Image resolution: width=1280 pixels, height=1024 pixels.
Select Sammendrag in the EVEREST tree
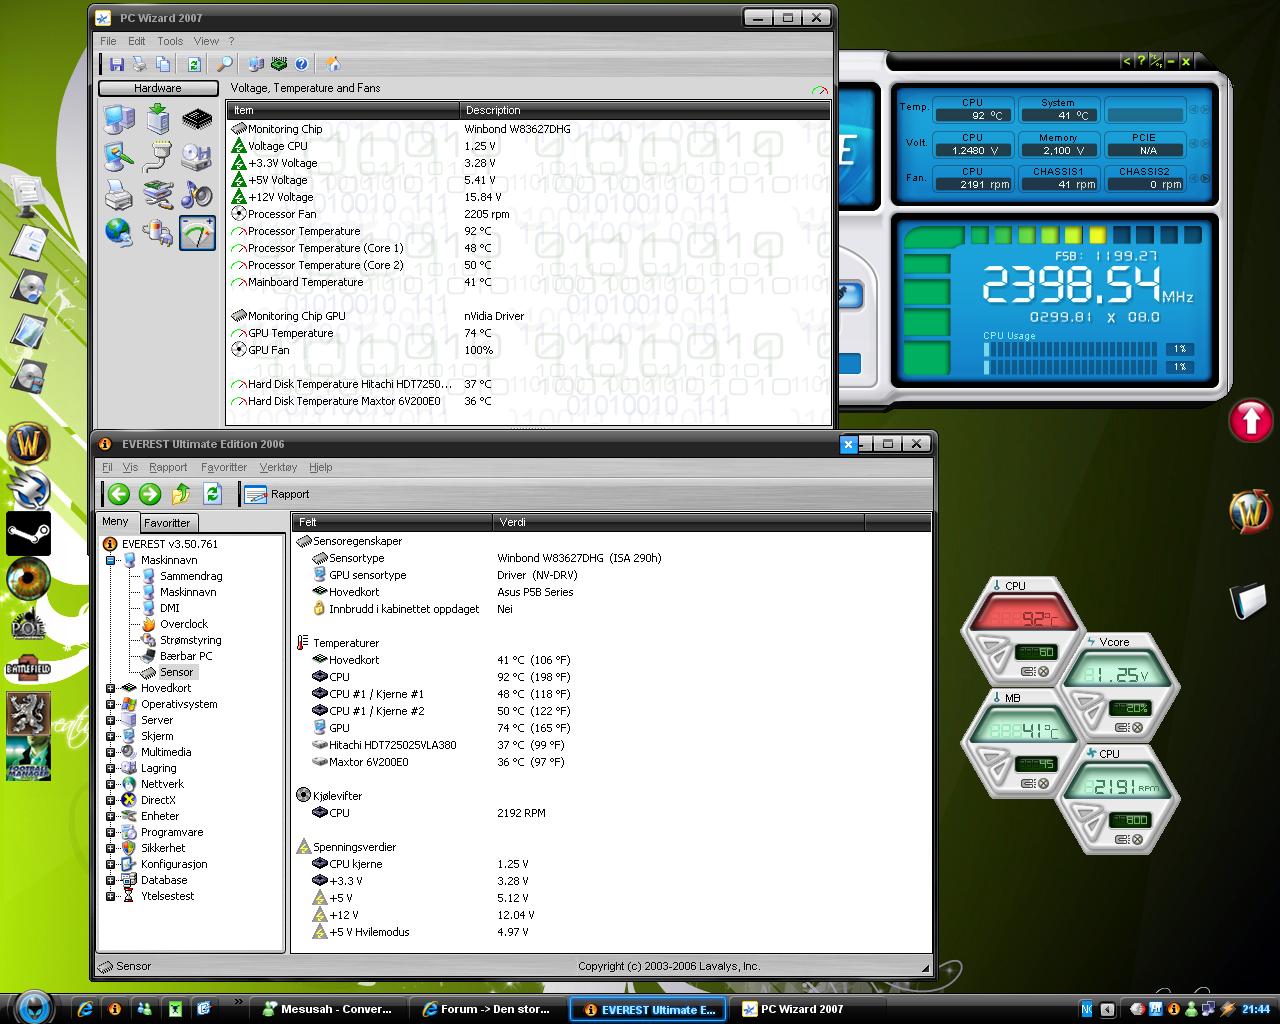click(x=191, y=576)
